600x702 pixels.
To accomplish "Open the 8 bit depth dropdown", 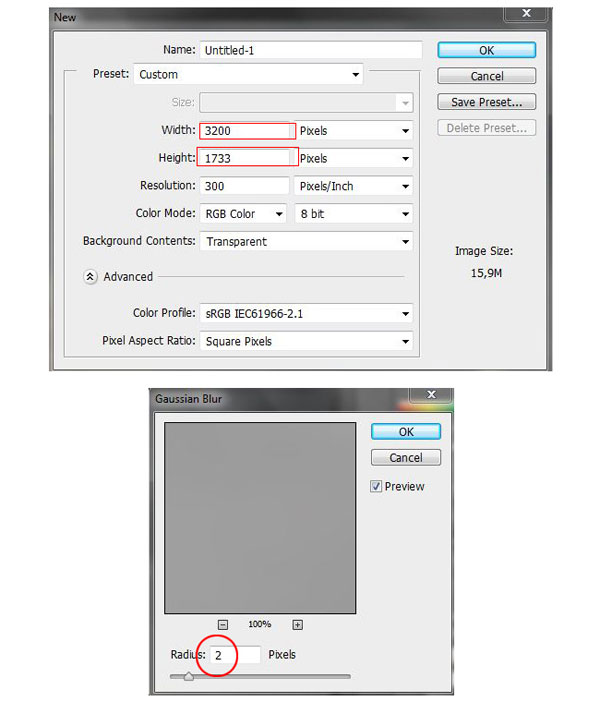I will click(x=353, y=214).
